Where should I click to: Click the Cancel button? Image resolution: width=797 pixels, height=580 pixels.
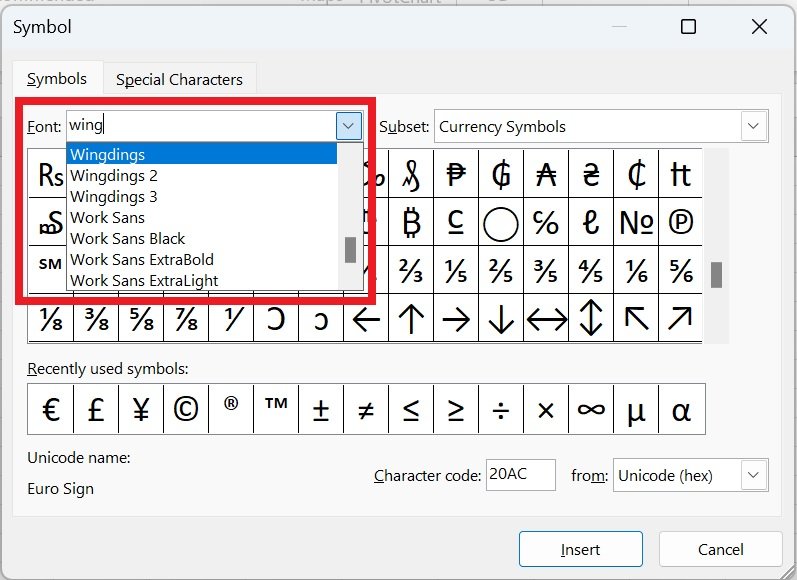pyautogui.click(x=720, y=549)
